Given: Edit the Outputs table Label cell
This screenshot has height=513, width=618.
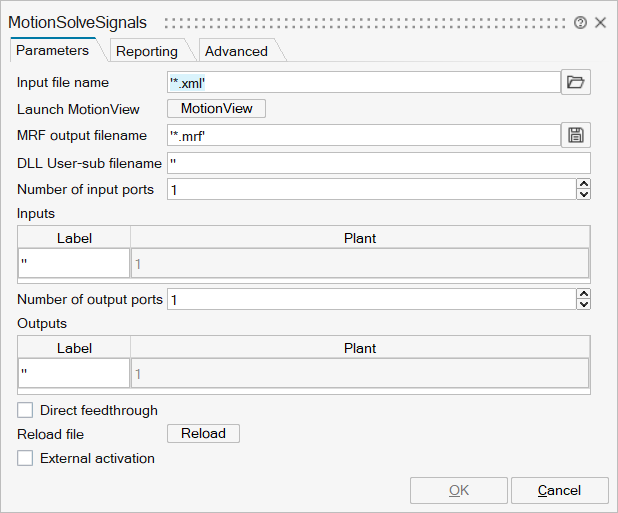Looking at the screenshot, I should [74, 373].
